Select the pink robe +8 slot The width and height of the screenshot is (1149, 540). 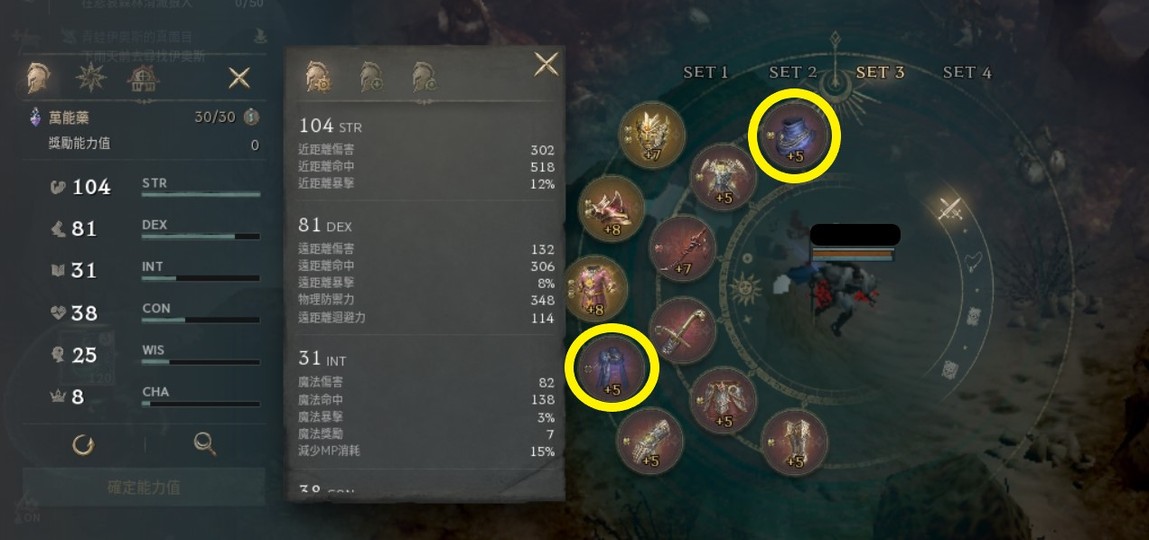coord(596,289)
